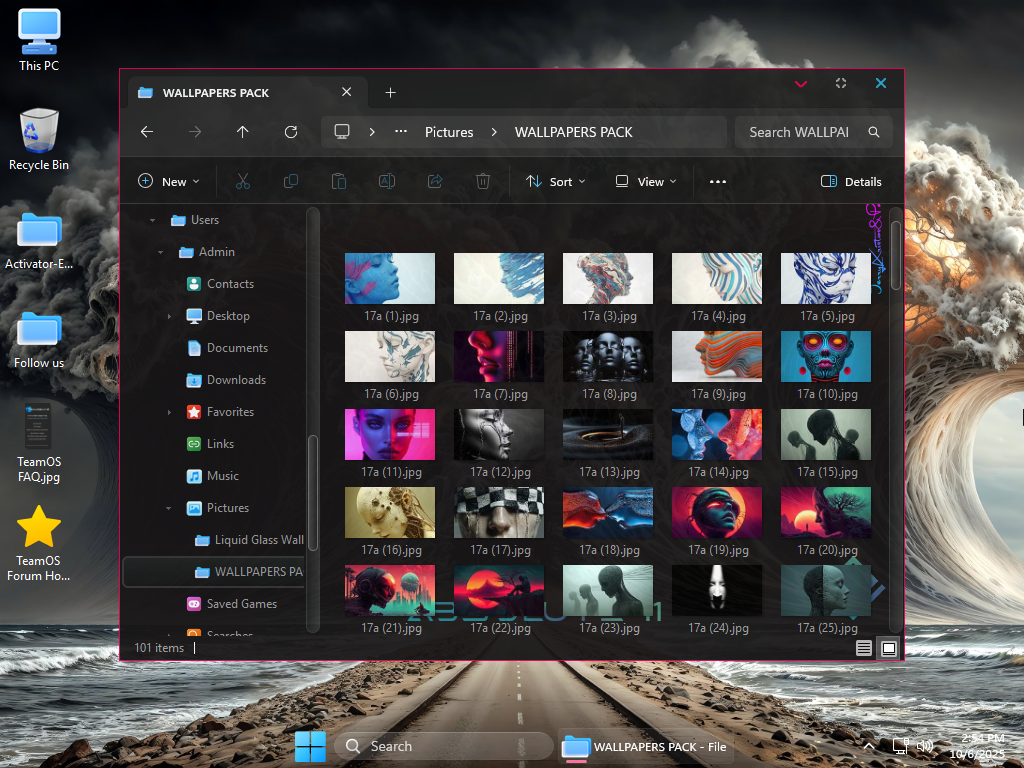This screenshot has height=768, width=1024.
Task: Open the See more three-dots toolbar menu
Action: (x=717, y=182)
